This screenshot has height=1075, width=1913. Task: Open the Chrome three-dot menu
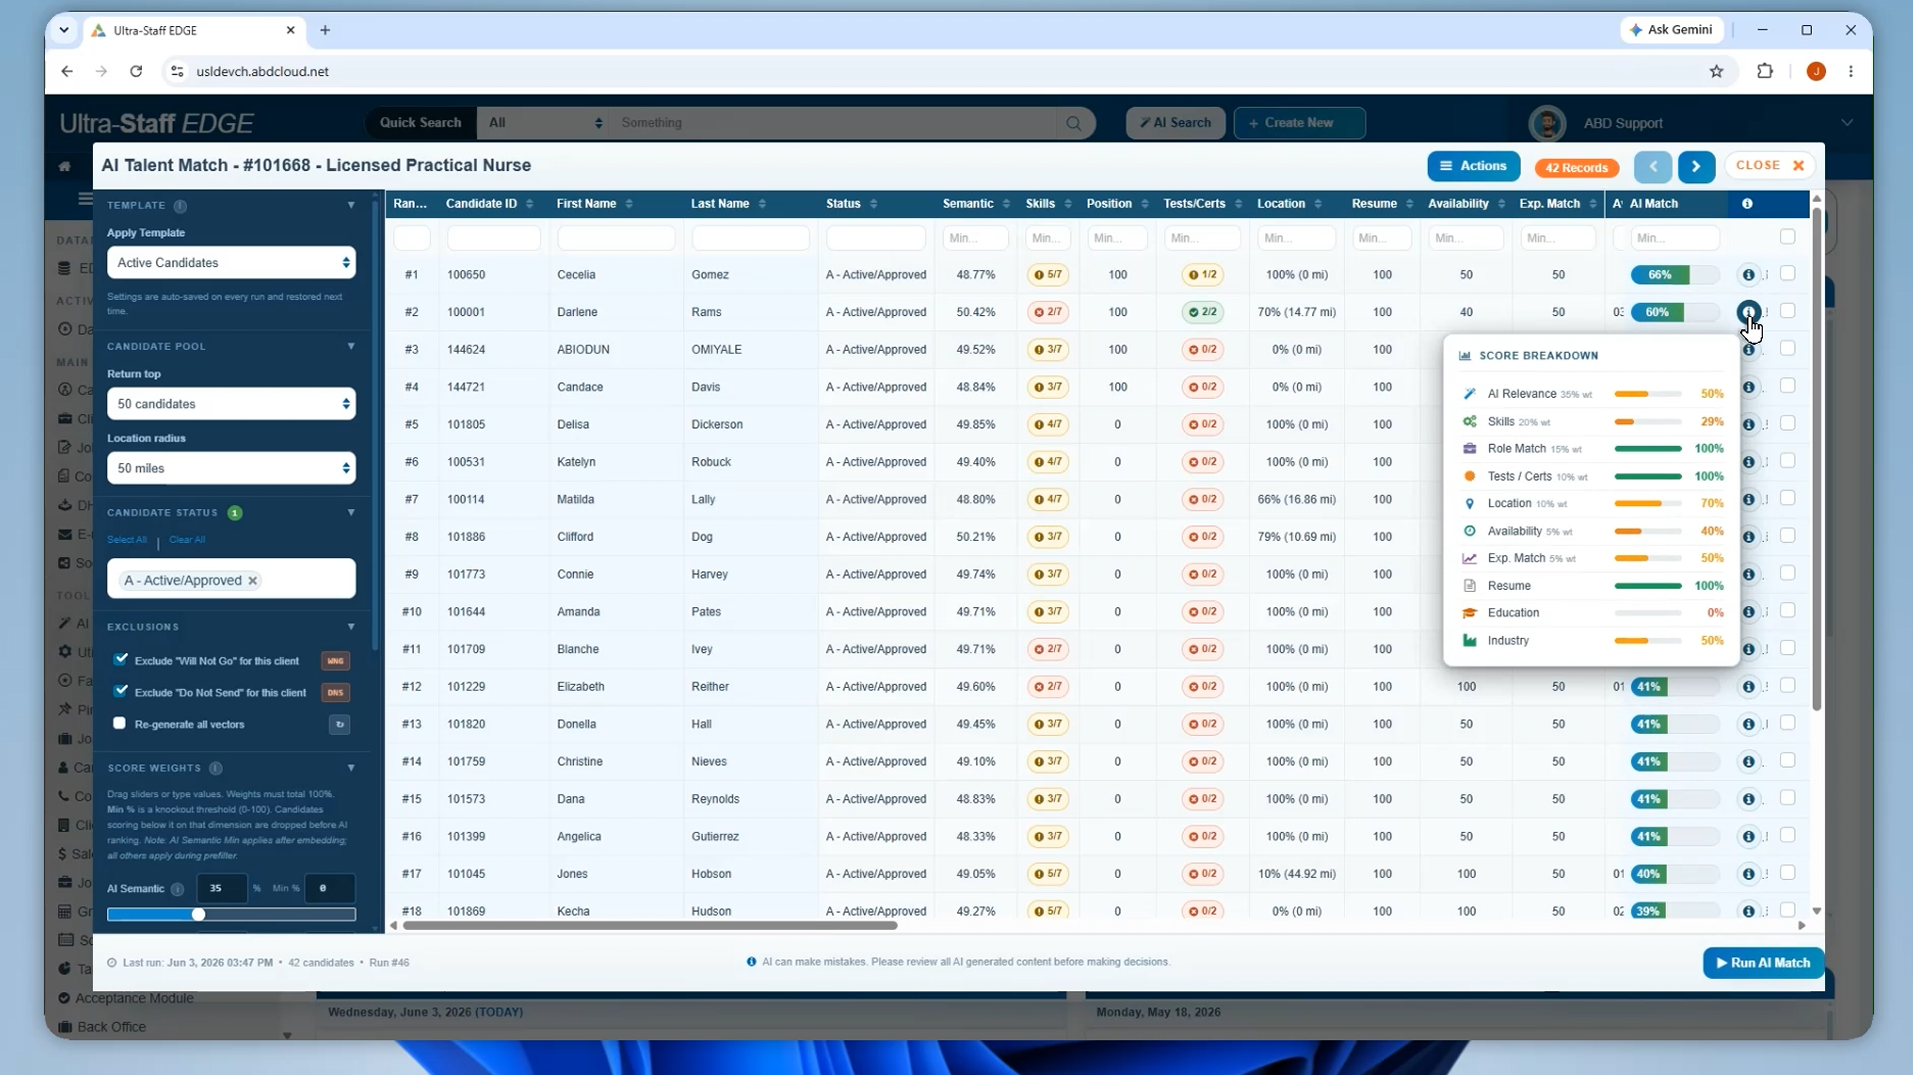point(1851,71)
